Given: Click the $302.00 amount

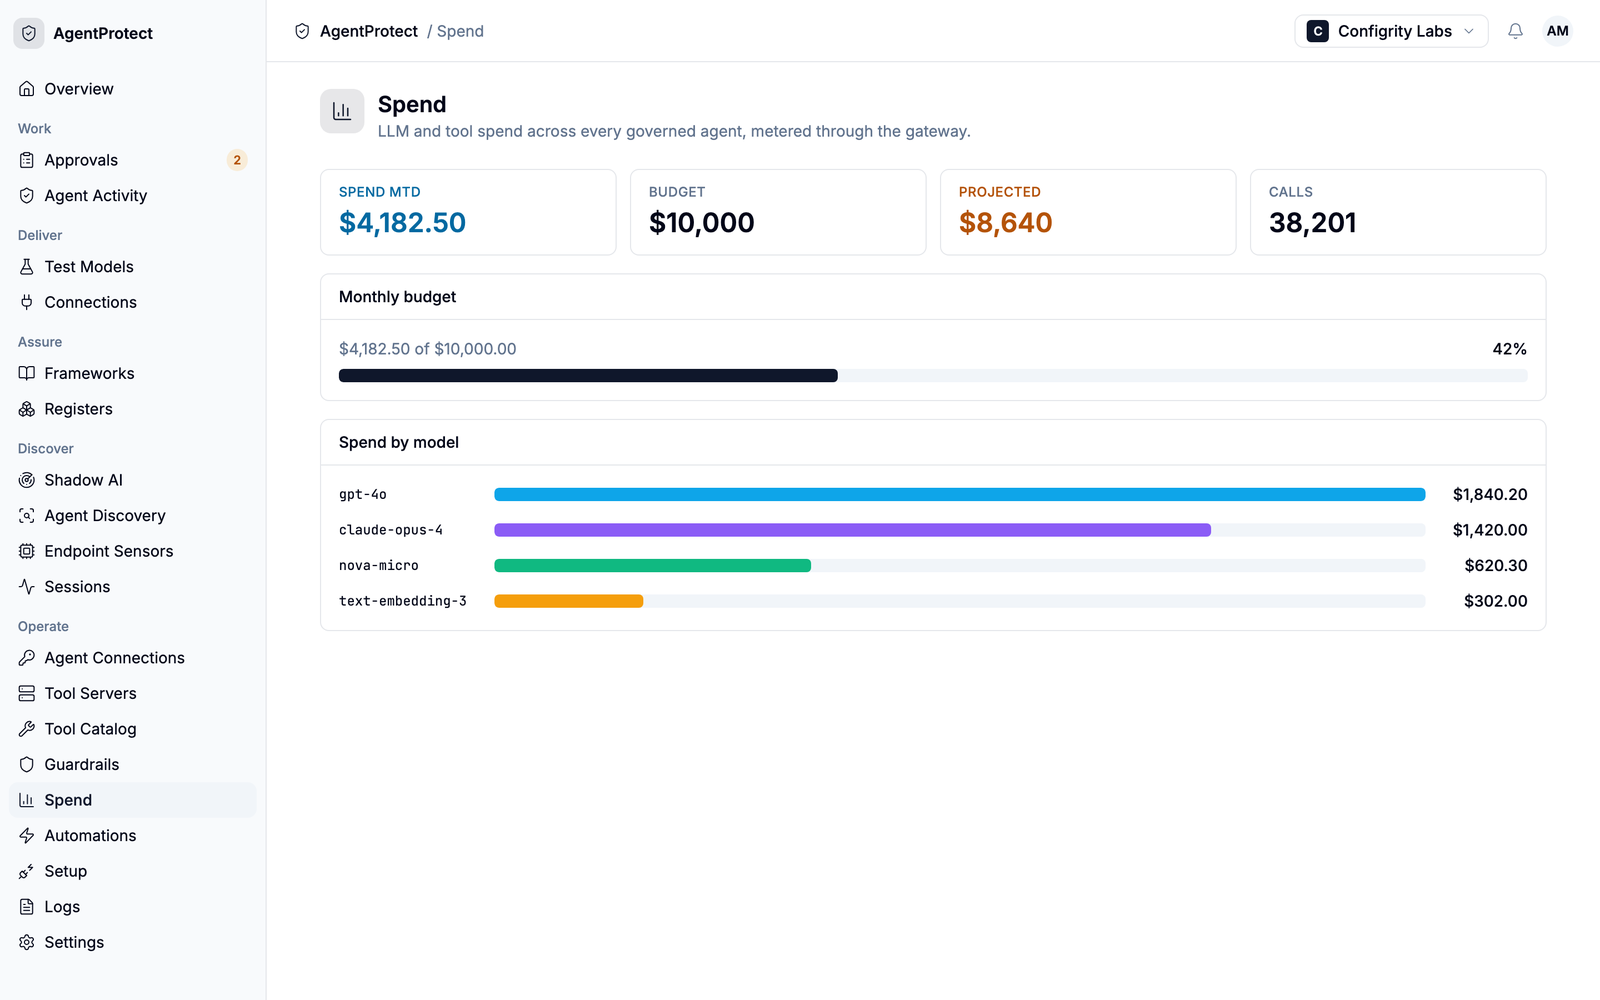Looking at the screenshot, I should click(1496, 601).
